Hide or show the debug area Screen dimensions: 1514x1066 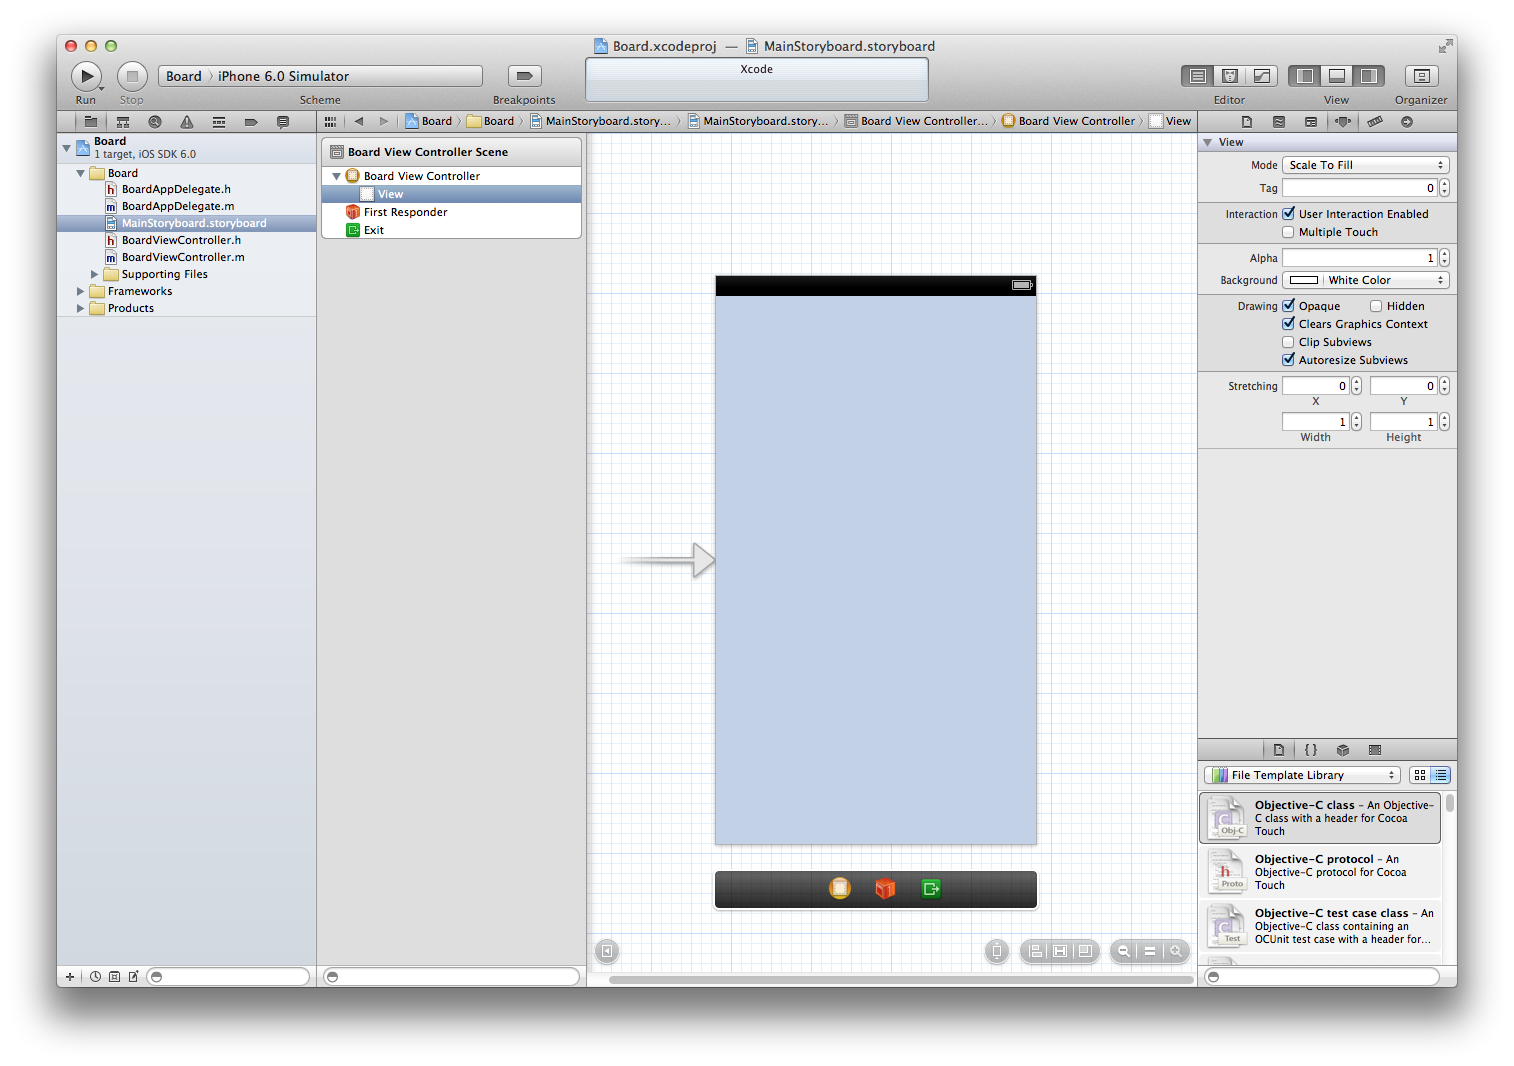click(x=1337, y=76)
